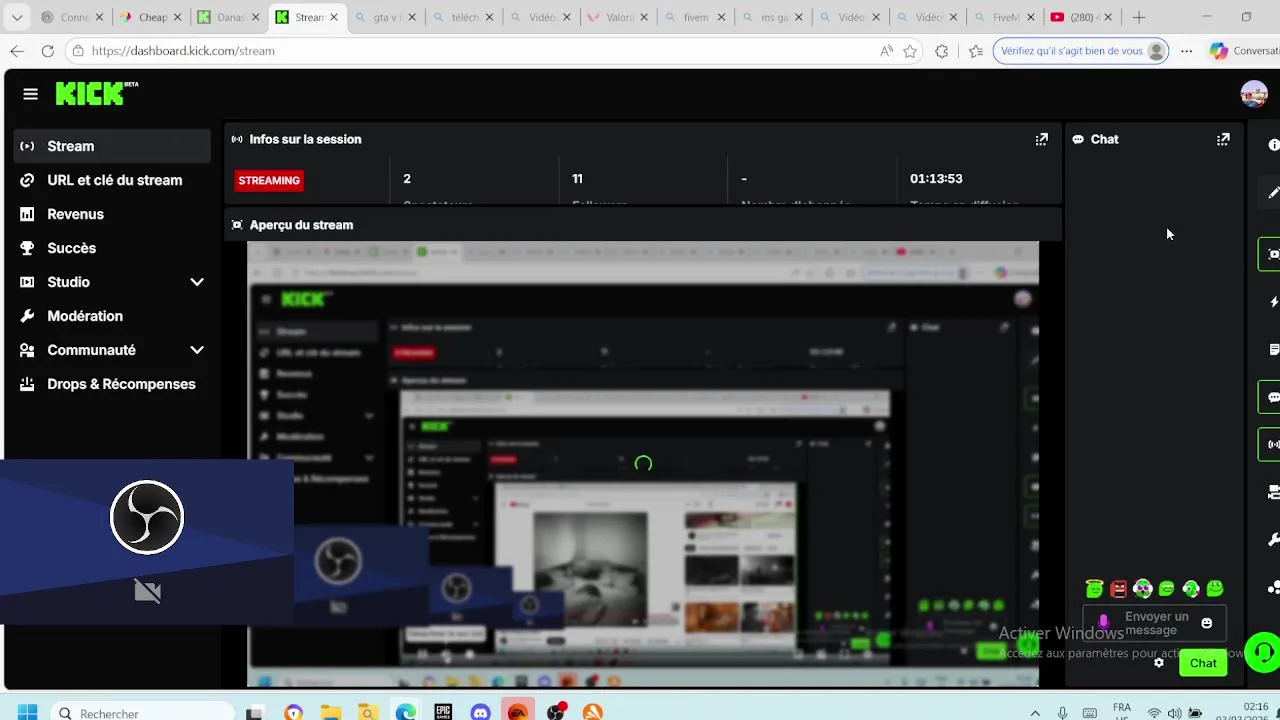Click the stream preview thumbnail

click(643, 464)
